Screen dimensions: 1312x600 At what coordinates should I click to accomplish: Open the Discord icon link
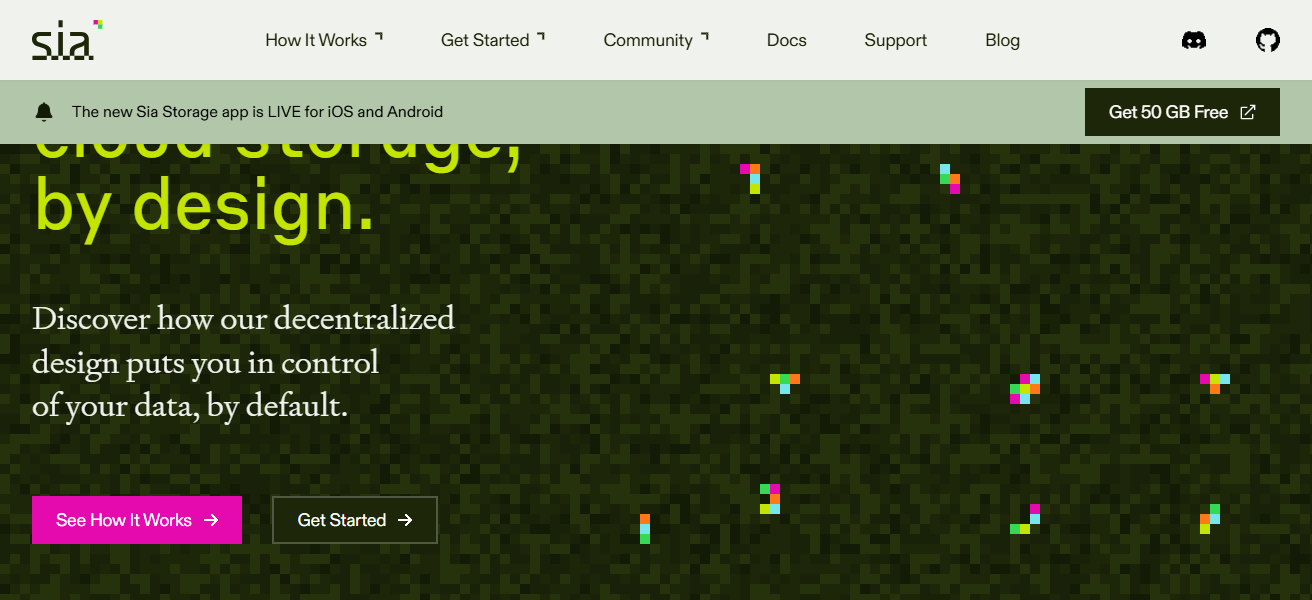(1193, 40)
